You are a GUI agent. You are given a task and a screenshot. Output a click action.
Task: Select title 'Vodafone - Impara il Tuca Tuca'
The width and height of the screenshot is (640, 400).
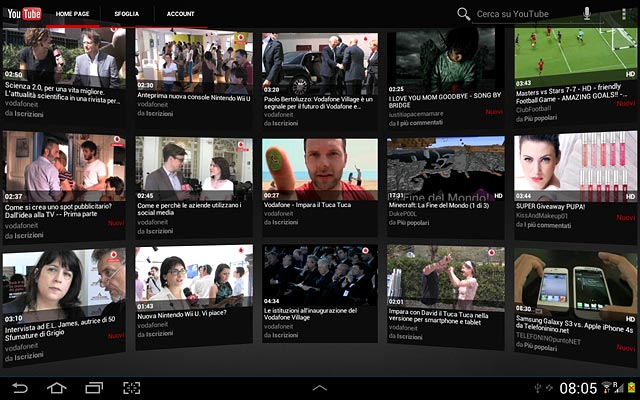pyautogui.click(x=307, y=205)
